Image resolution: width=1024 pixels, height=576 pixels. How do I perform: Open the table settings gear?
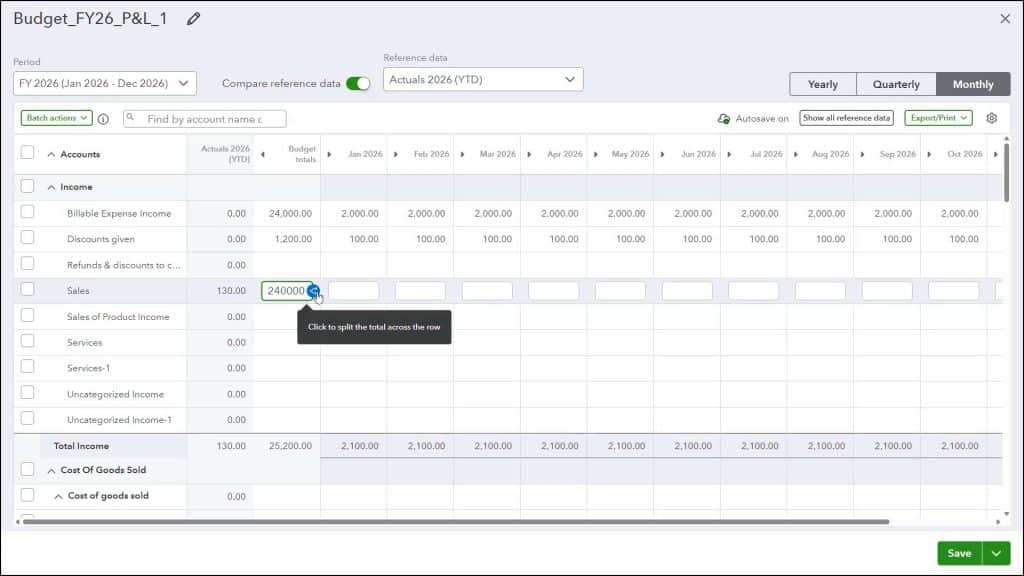click(x=991, y=118)
